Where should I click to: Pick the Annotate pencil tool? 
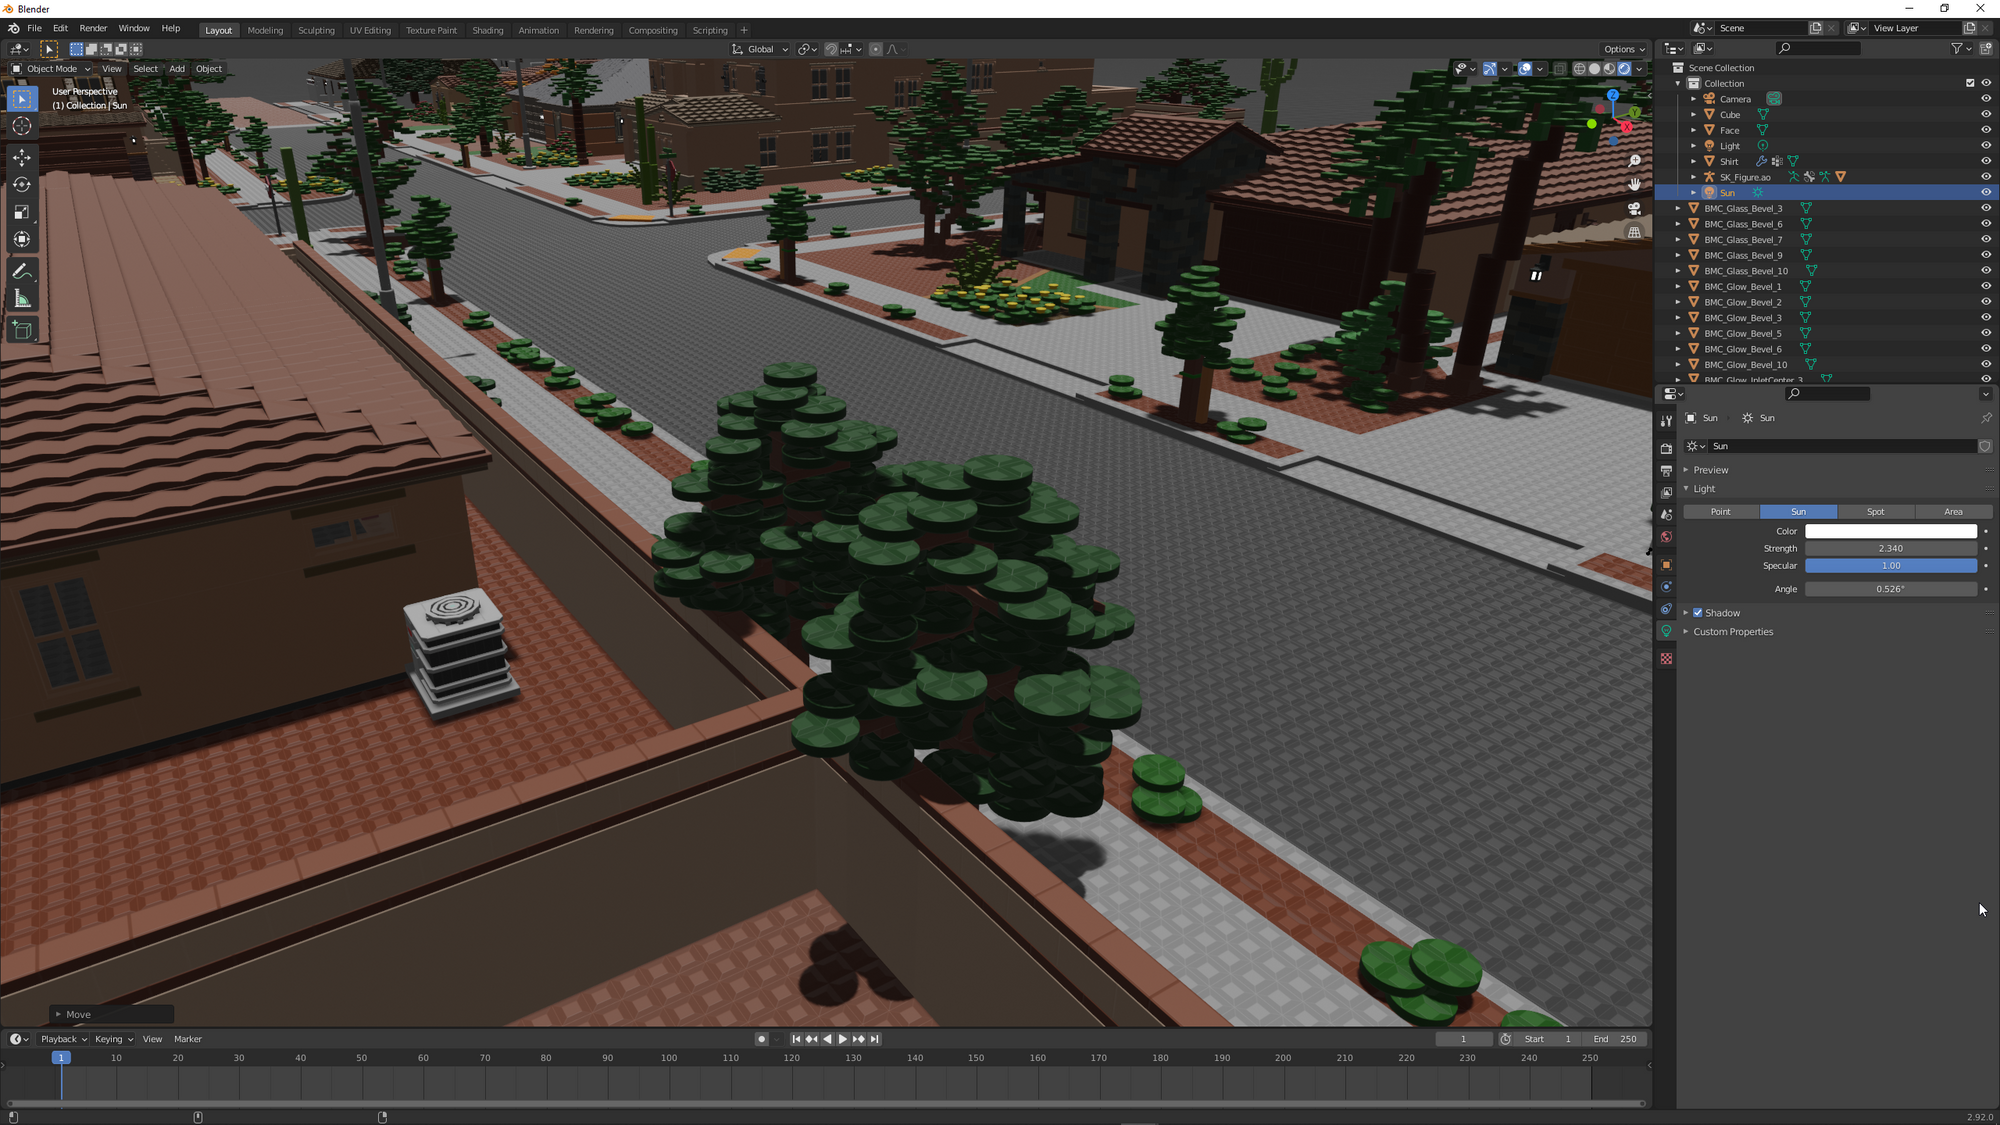pyautogui.click(x=22, y=271)
